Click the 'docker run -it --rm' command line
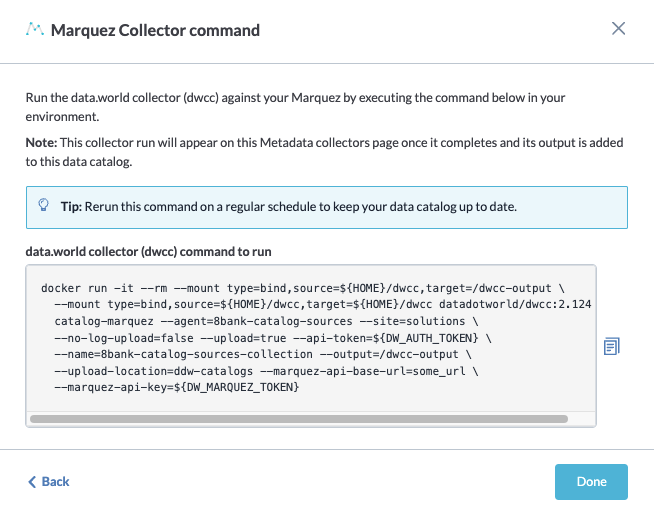 [302, 288]
